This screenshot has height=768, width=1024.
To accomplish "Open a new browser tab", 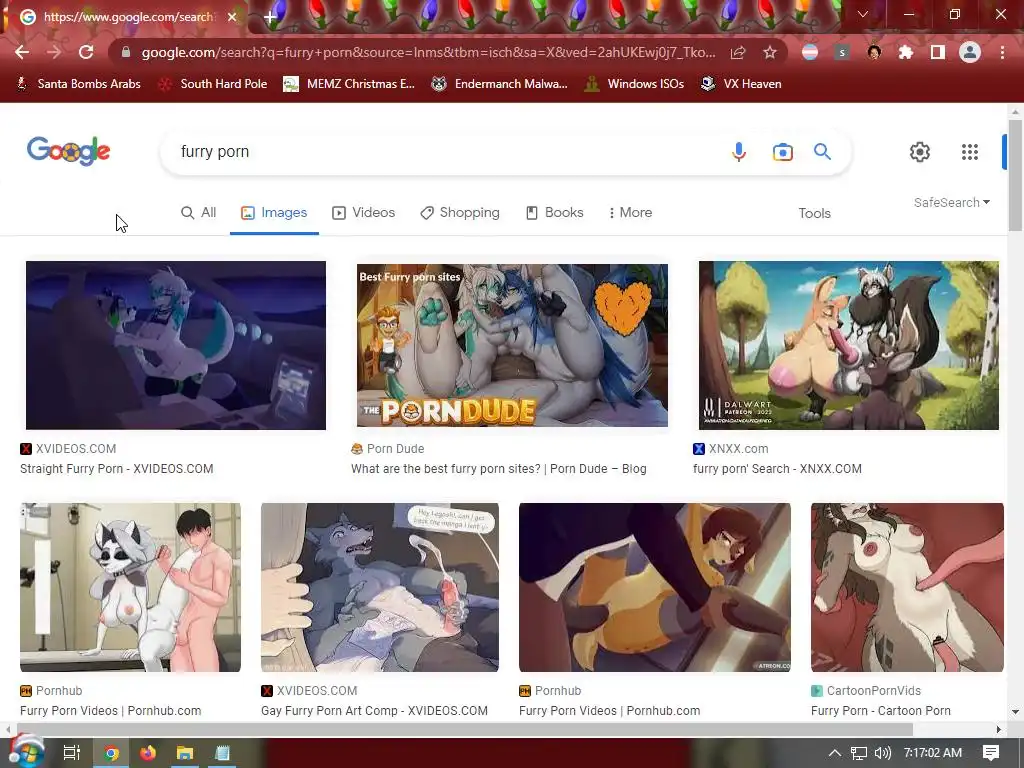I will [270, 17].
